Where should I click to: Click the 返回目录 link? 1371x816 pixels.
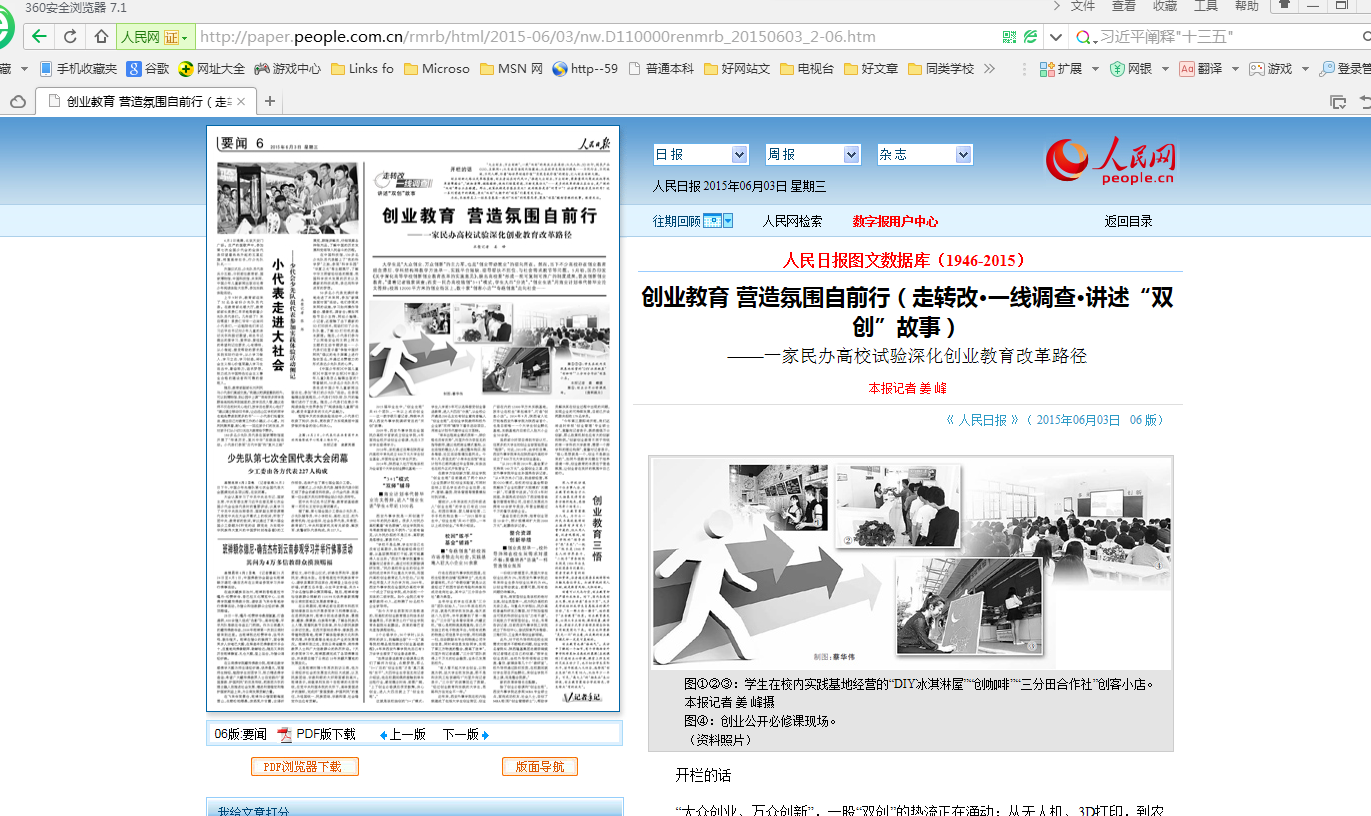pyautogui.click(x=1128, y=221)
